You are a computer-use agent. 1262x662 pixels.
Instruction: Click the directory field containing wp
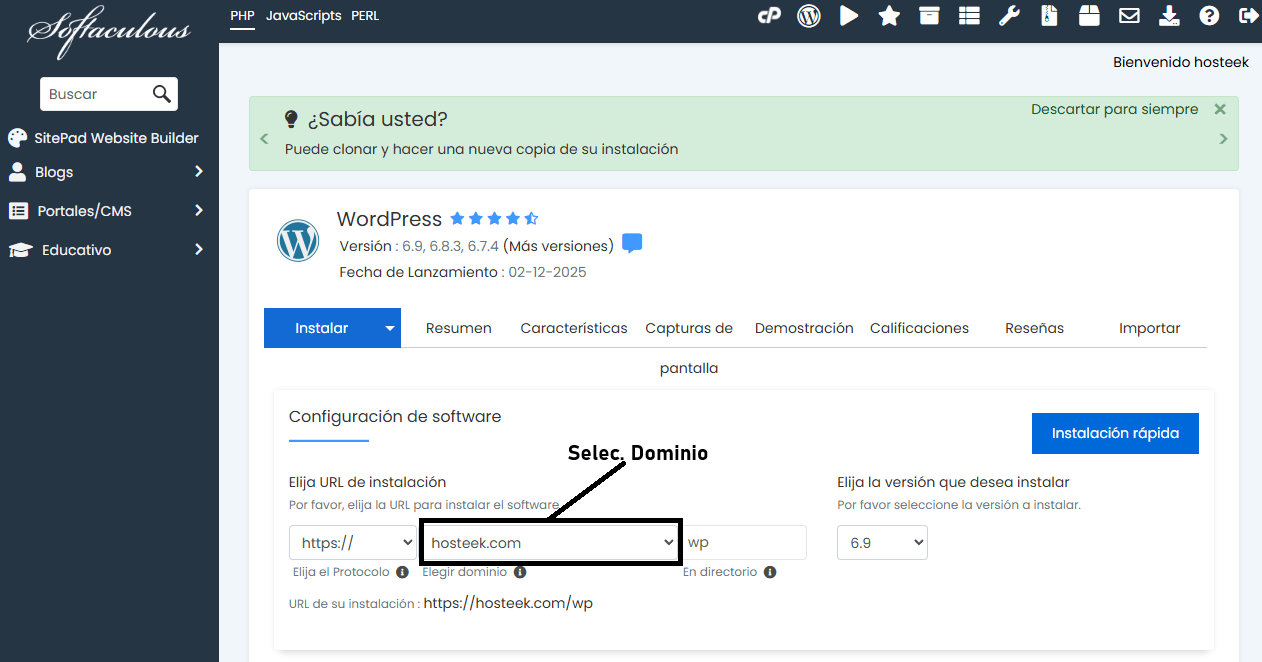point(744,543)
